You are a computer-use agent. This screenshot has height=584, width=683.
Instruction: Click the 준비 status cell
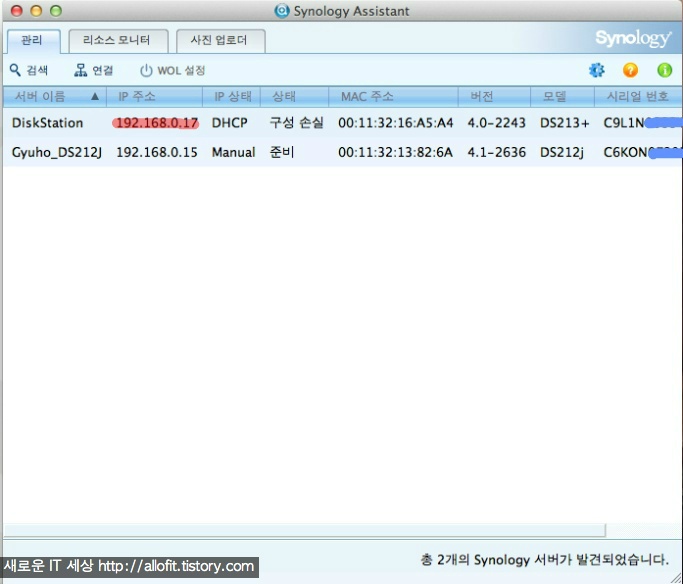coord(282,152)
